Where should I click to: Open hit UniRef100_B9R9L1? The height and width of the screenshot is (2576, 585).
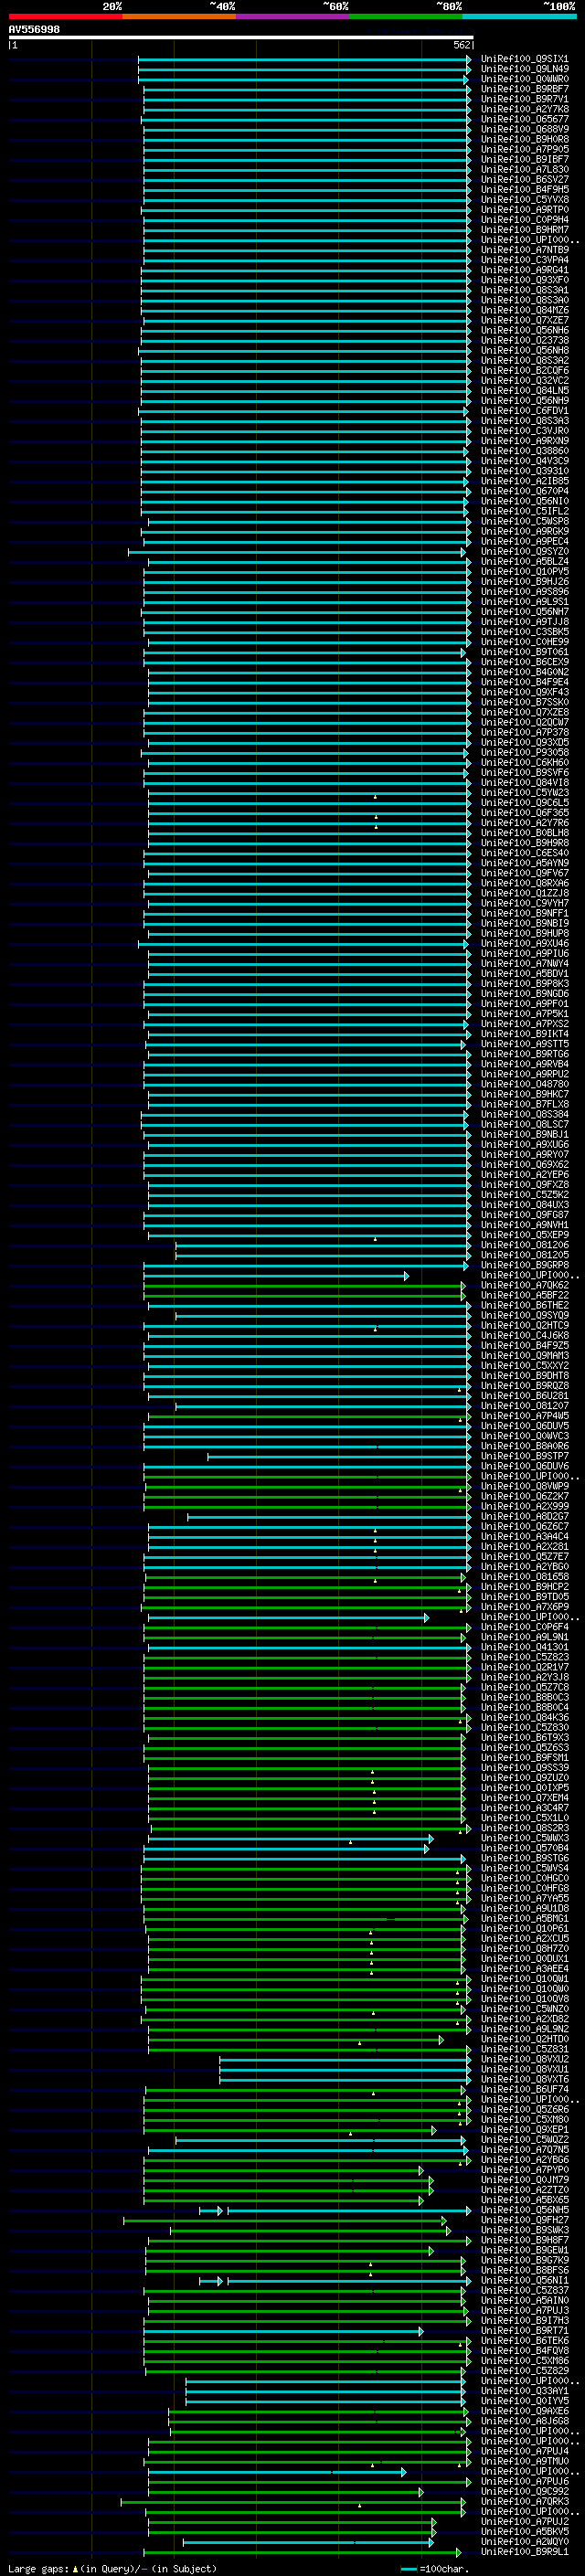(524, 2551)
